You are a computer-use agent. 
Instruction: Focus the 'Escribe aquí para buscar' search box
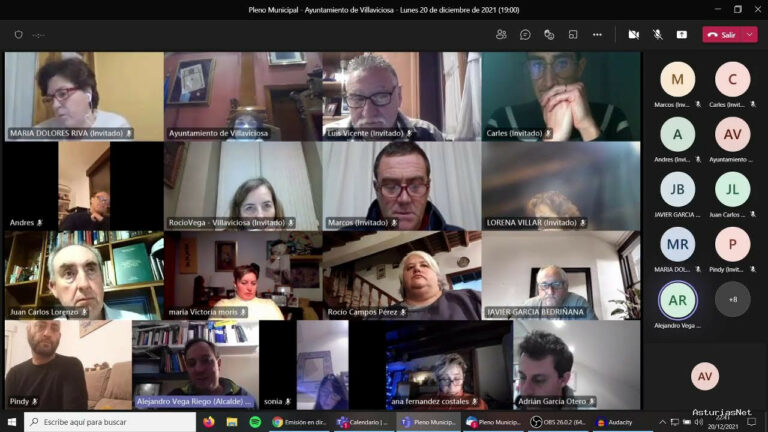[110, 422]
